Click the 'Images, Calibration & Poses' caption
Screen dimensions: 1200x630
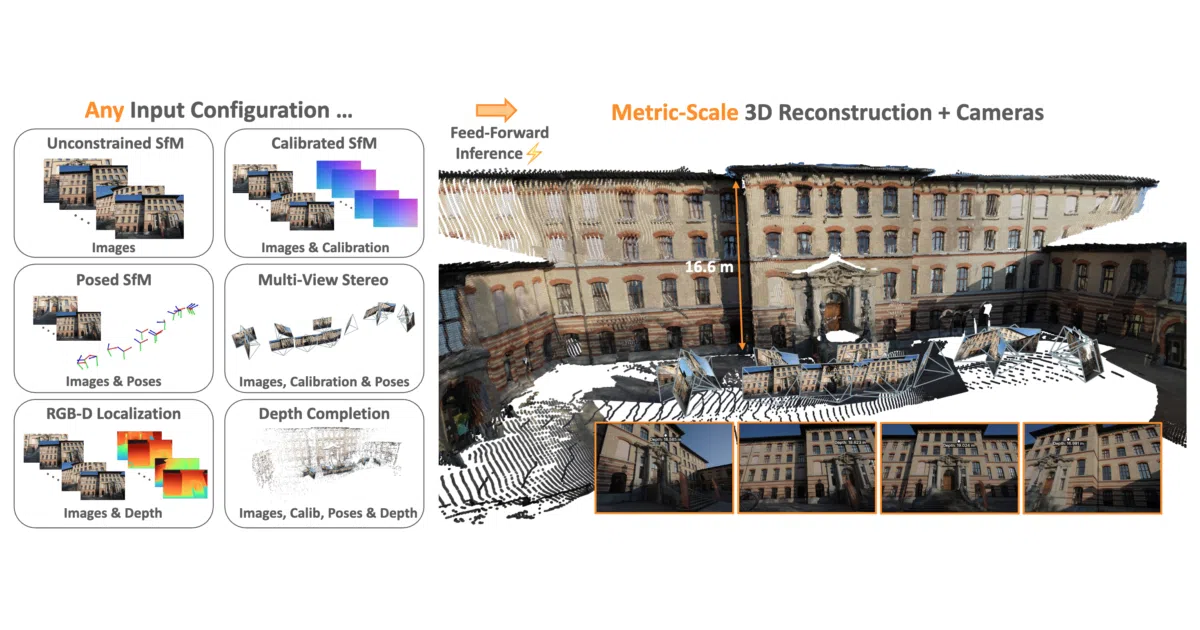(x=324, y=381)
